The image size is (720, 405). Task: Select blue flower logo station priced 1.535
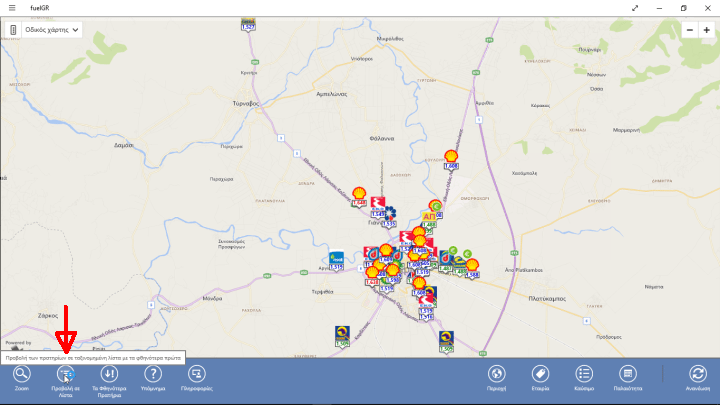point(390,217)
